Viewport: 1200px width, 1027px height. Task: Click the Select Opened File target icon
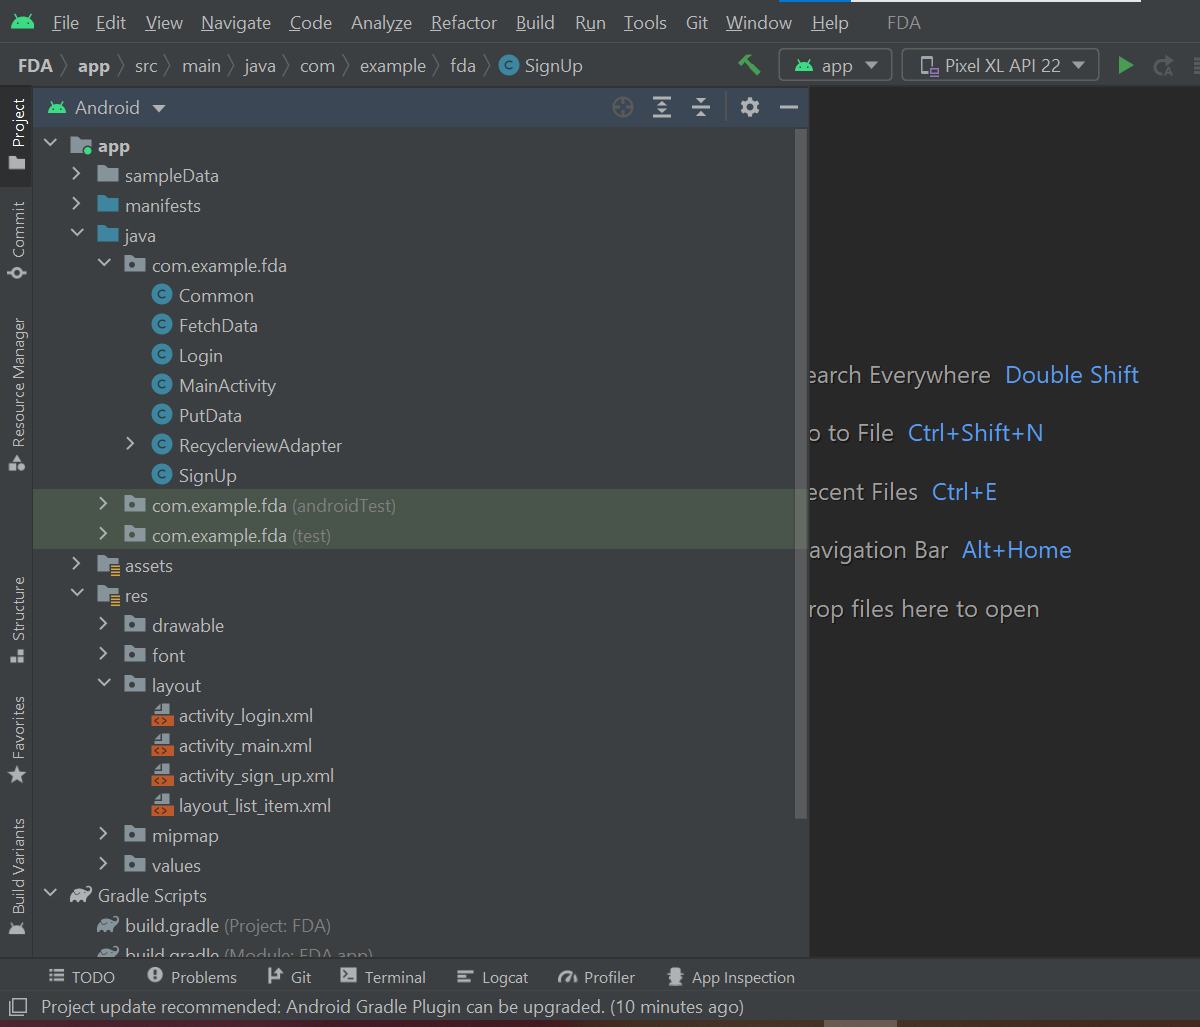623,107
